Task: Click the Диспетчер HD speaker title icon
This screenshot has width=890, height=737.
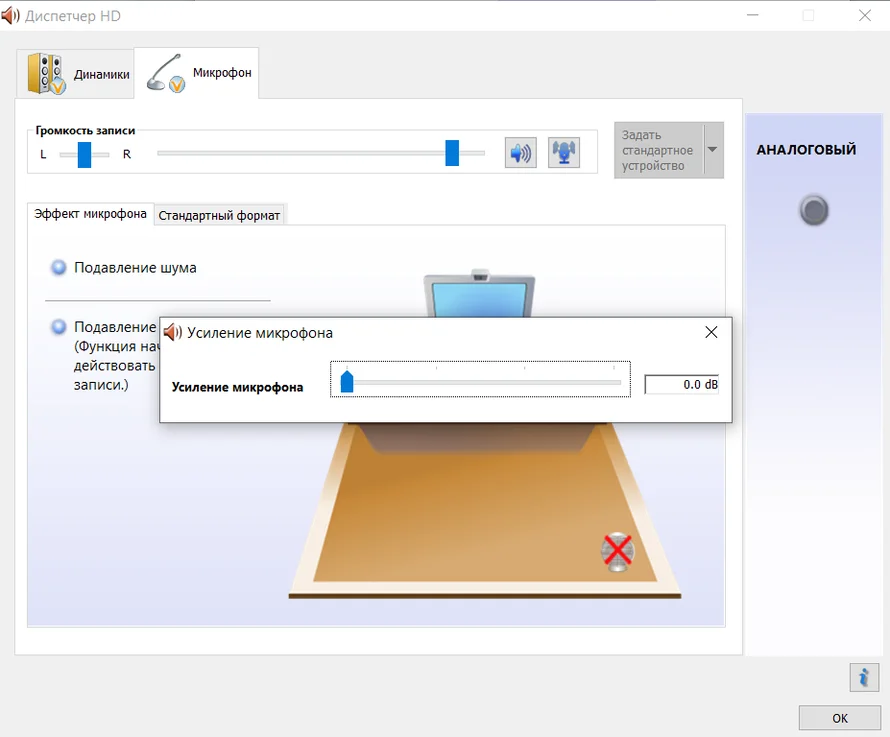Action: pyautogui.click(x=10, y=15)
